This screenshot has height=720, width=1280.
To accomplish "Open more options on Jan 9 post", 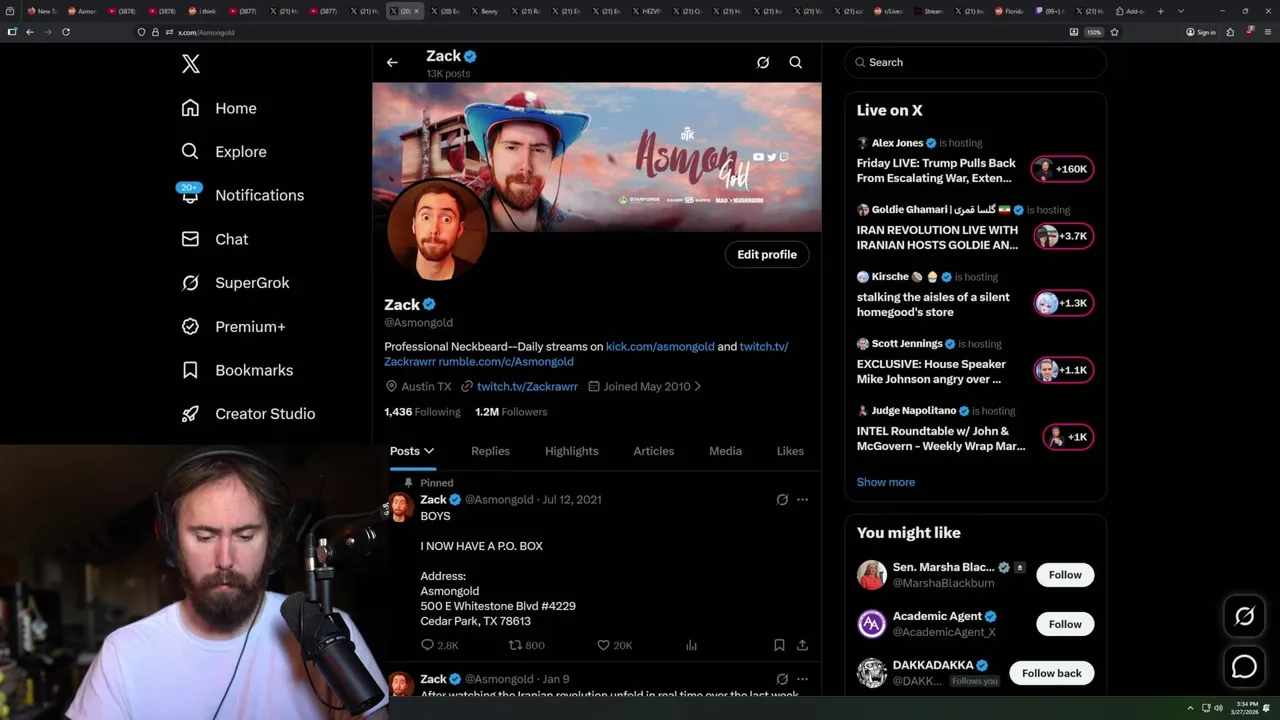I will [x=802, y=679].
